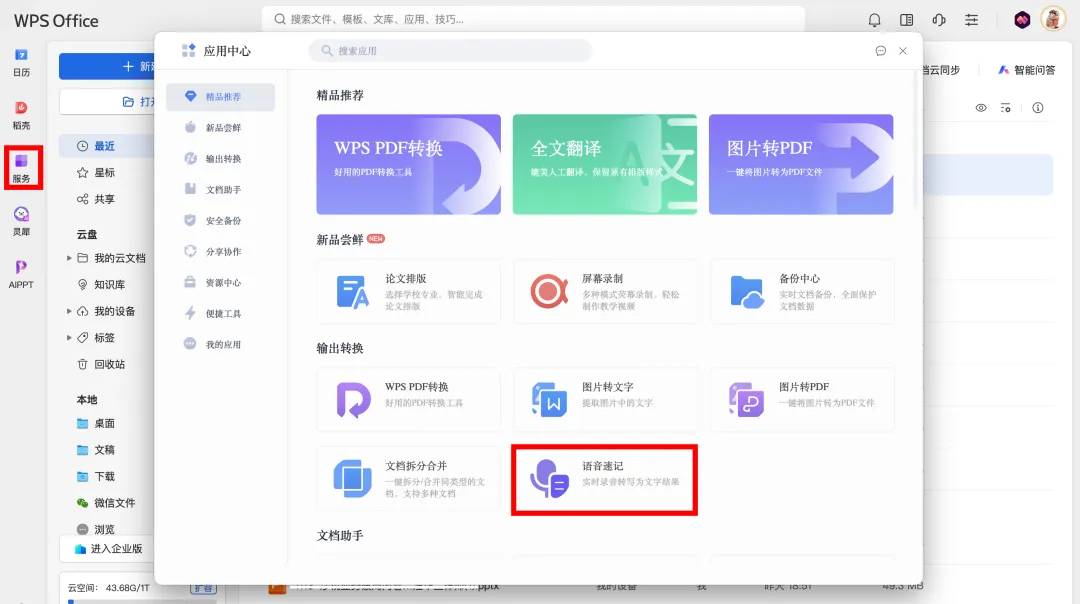Viewport: 1080px width, 604px height.
Task: Close the 应用中心 dialog
Action: pyautogui.click(x=902, y=51)
